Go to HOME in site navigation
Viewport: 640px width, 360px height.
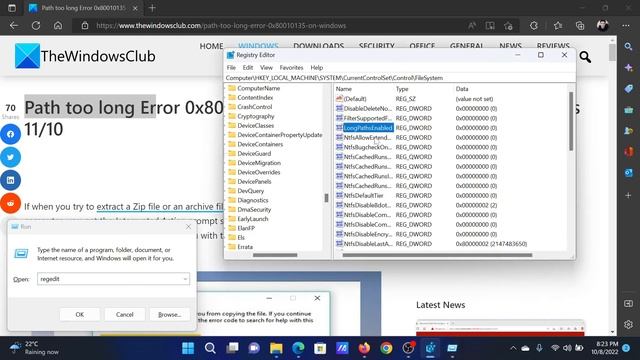click(x=211, y=46)
